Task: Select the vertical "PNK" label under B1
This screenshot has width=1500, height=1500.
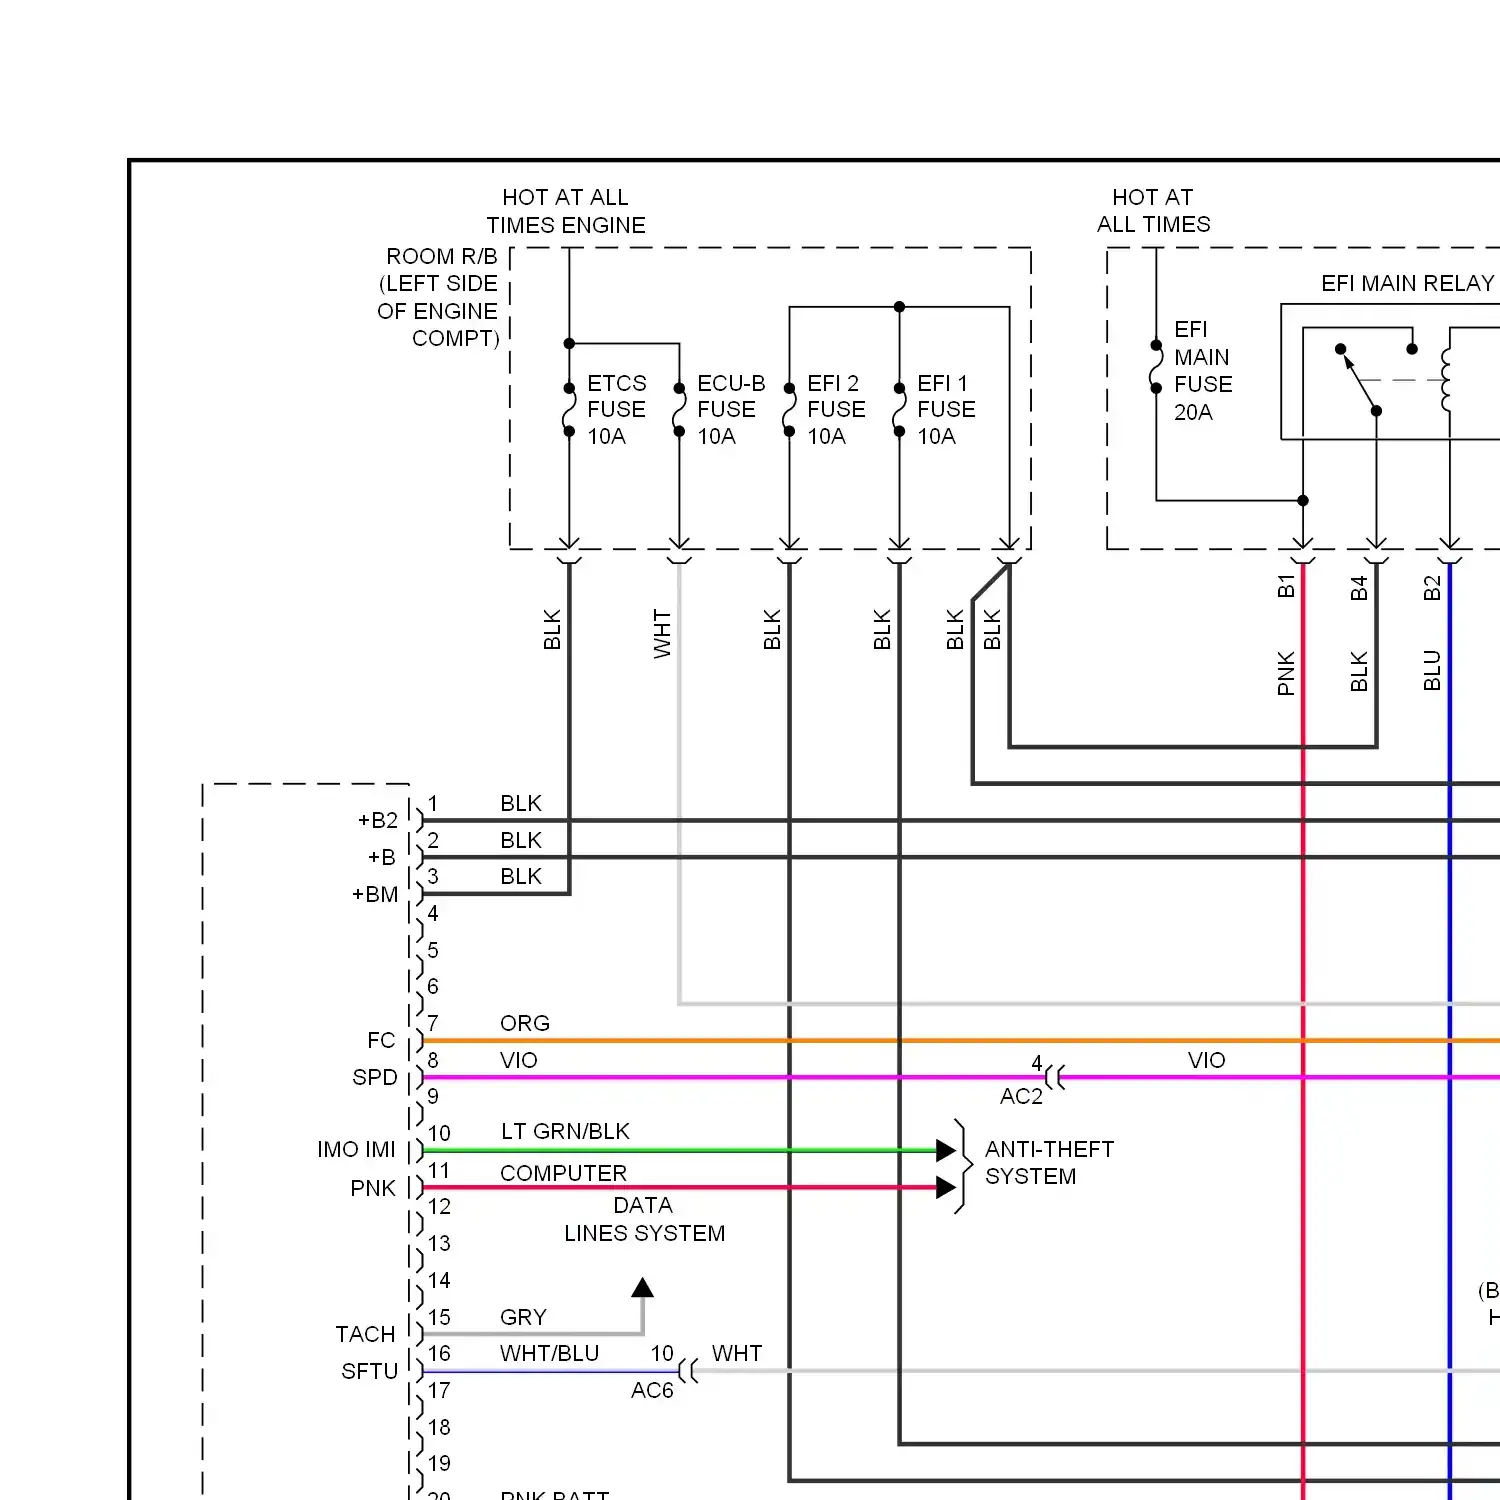Action: pos(1286,673)
